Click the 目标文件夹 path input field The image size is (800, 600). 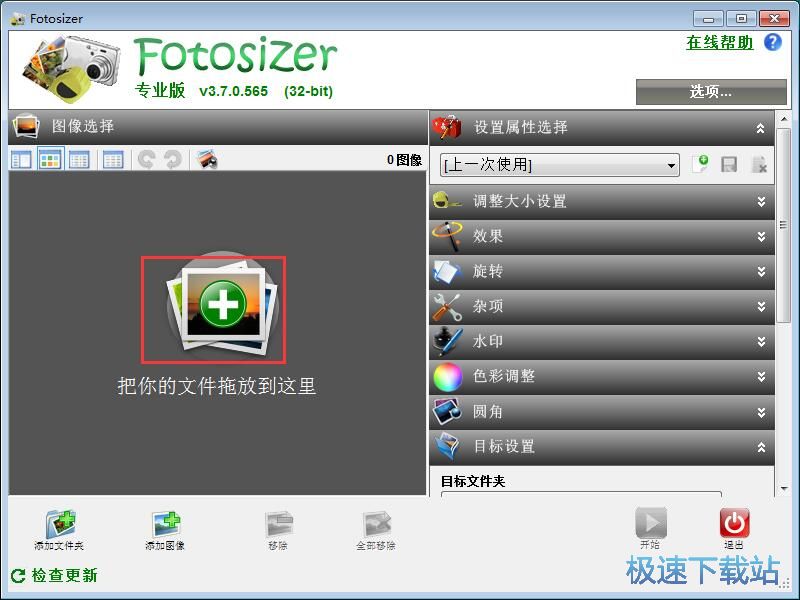(x=581, y=493)
